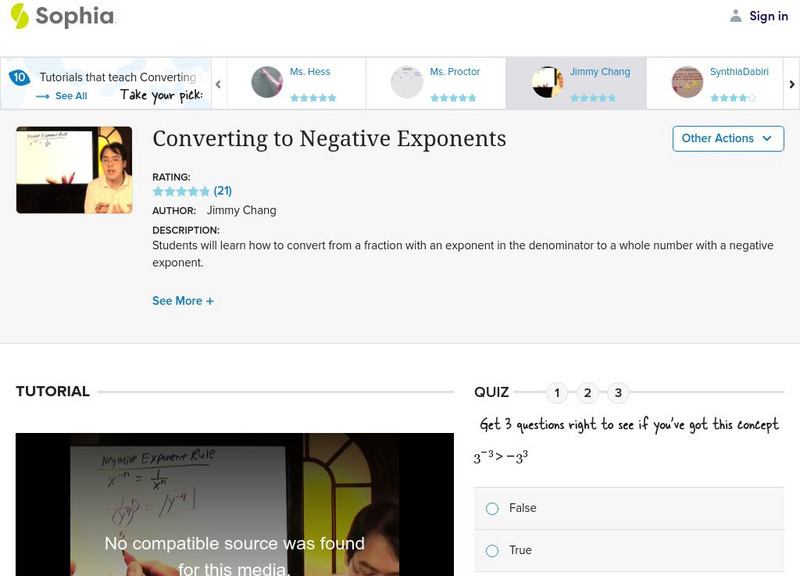
Task: Open Ms. Proctor's avatar in the carousel
Action: 406,82
